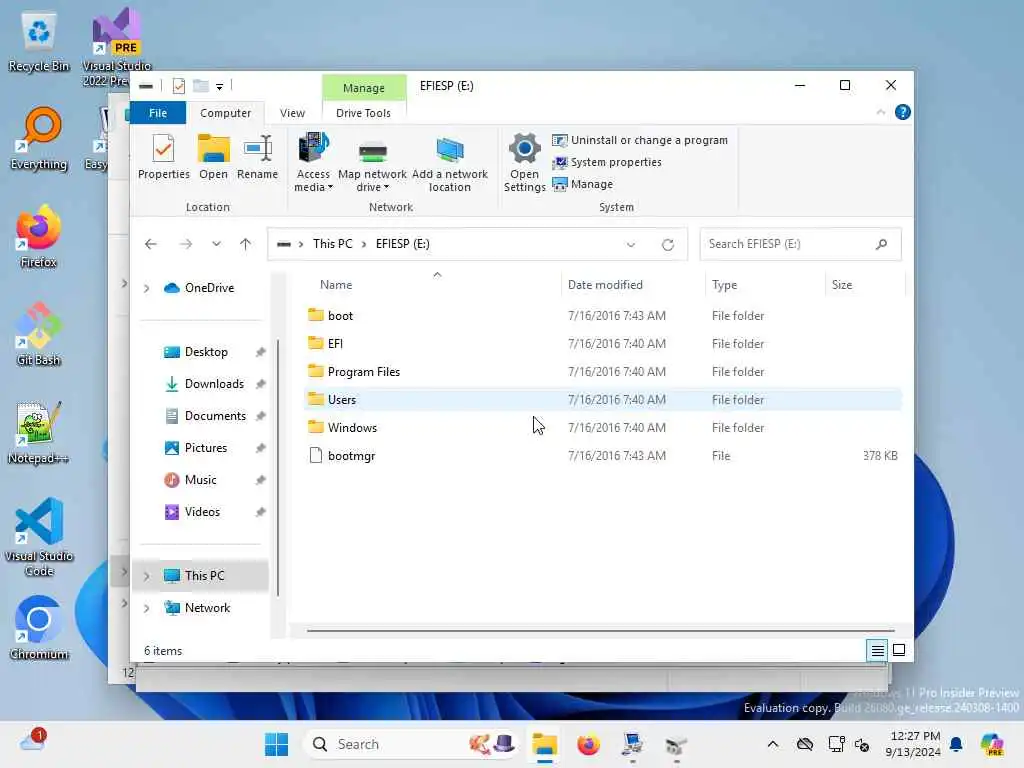The image size is (1024, 768).
Task: Select the Windows folder
Action: pyautogui.click(x=603, y=428)
